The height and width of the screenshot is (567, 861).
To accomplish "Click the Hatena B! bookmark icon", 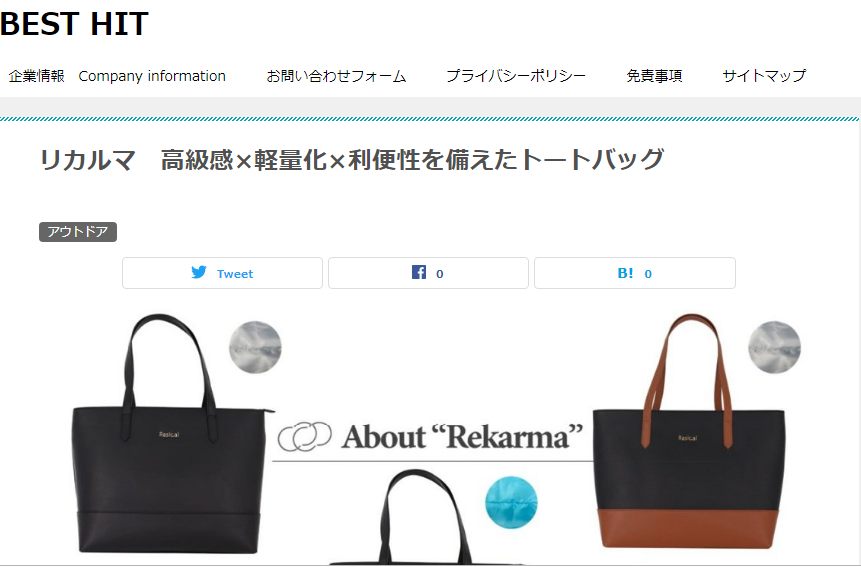I will pyautogui.click(x=625, y=273).
